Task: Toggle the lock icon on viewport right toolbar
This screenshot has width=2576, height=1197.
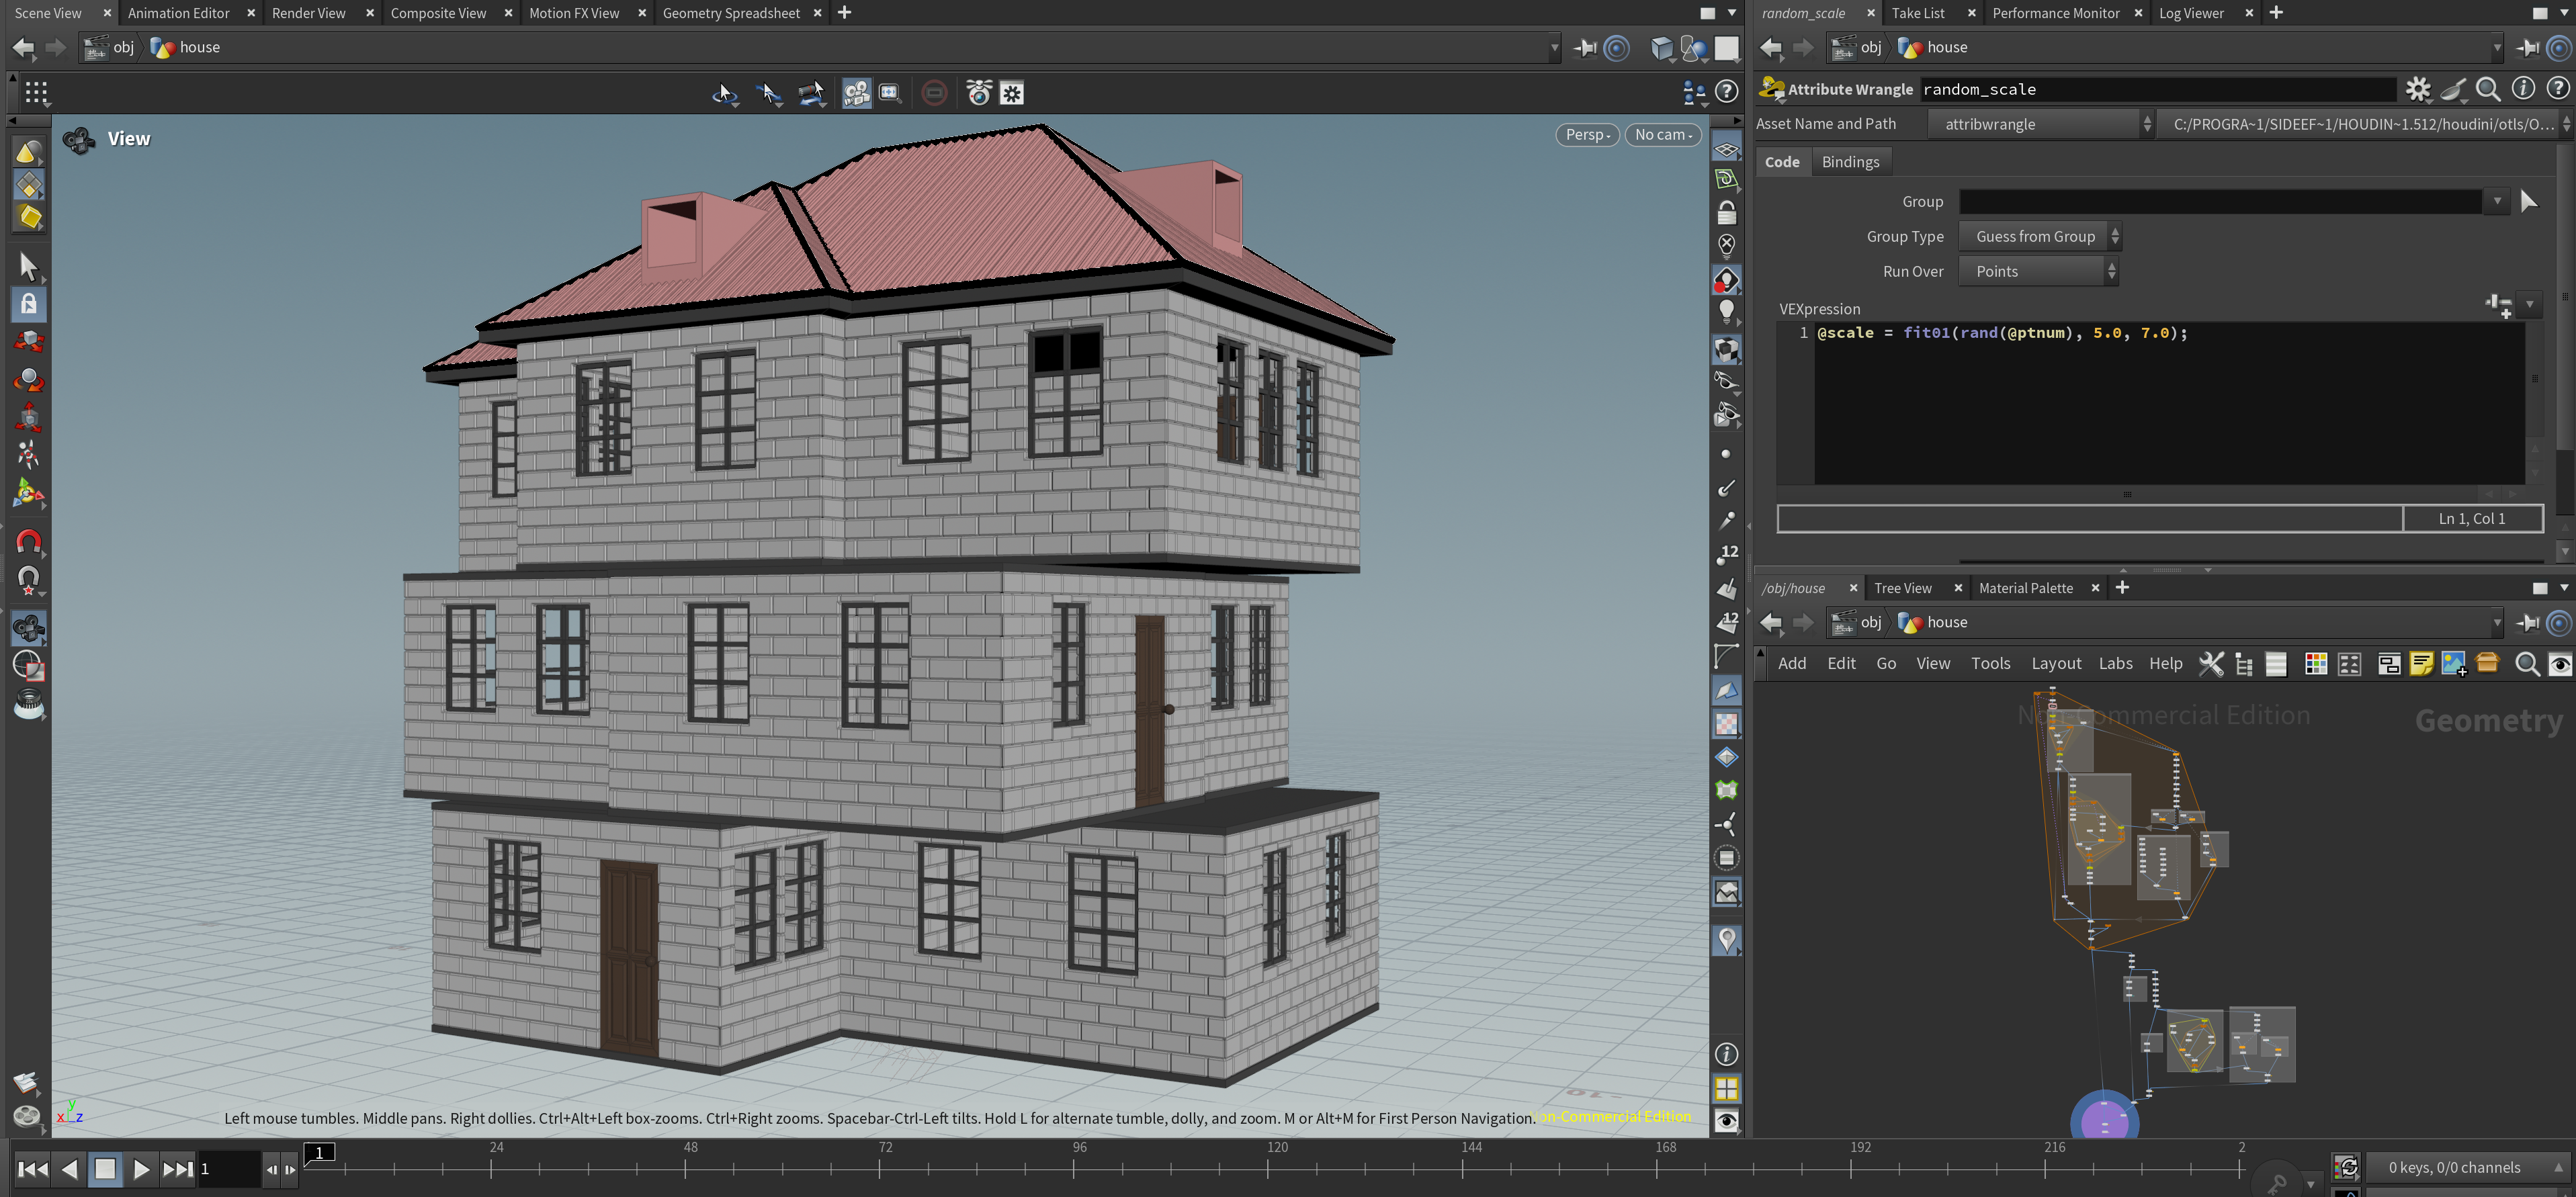Action: click(1726, 213)
